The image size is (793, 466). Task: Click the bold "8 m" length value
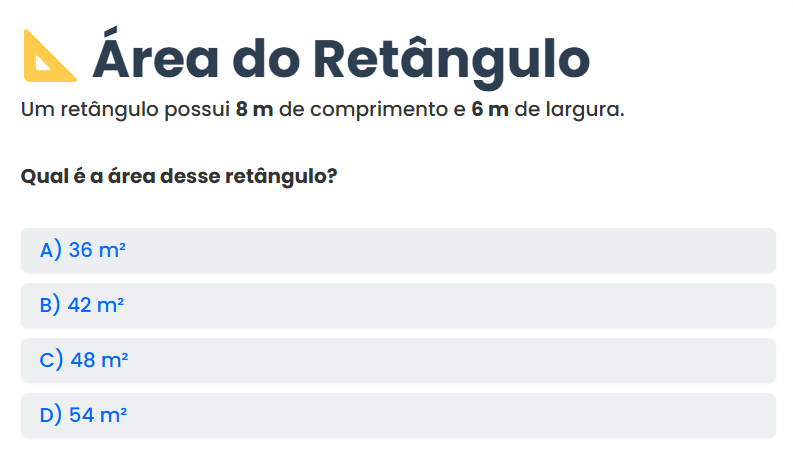[254, 109]
